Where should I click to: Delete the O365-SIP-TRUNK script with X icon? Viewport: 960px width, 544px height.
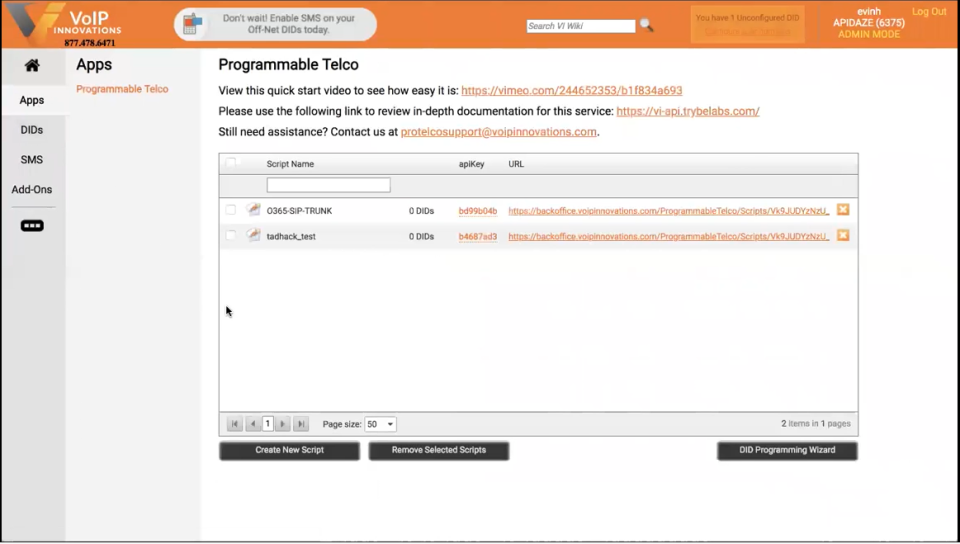point(843,210)
